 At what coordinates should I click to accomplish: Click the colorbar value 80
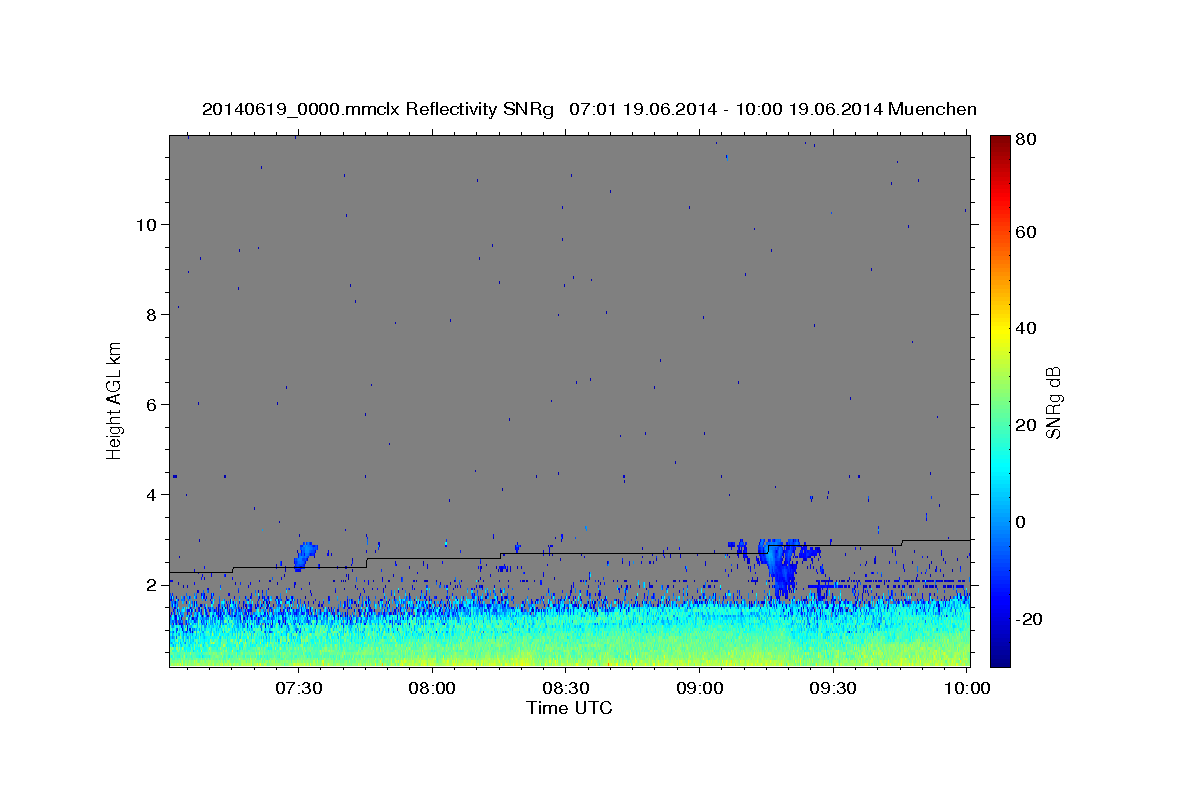[1025, 140]
